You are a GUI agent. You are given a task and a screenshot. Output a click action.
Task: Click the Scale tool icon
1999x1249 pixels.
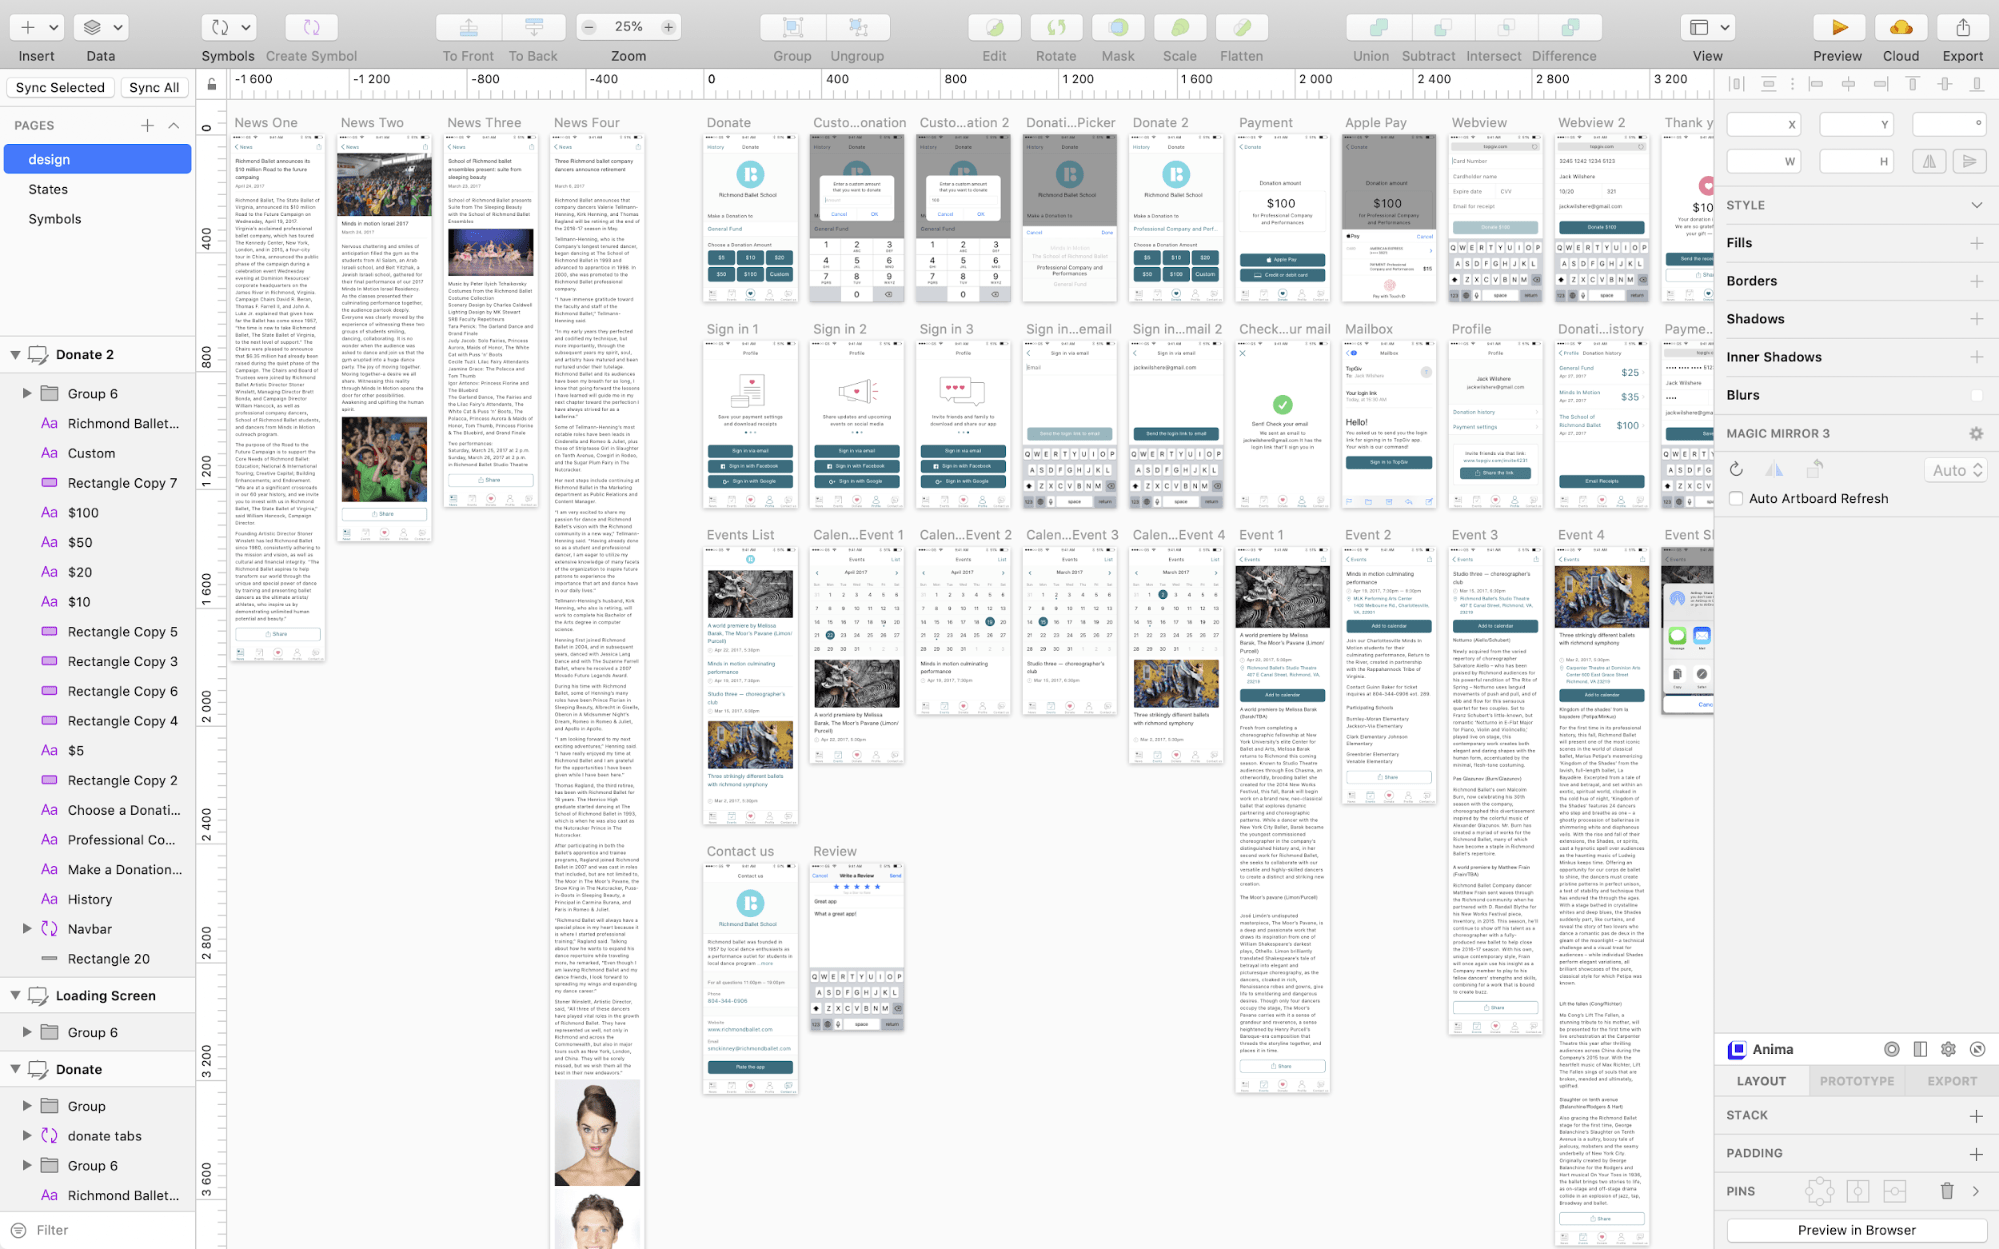tap(1178, 26)
